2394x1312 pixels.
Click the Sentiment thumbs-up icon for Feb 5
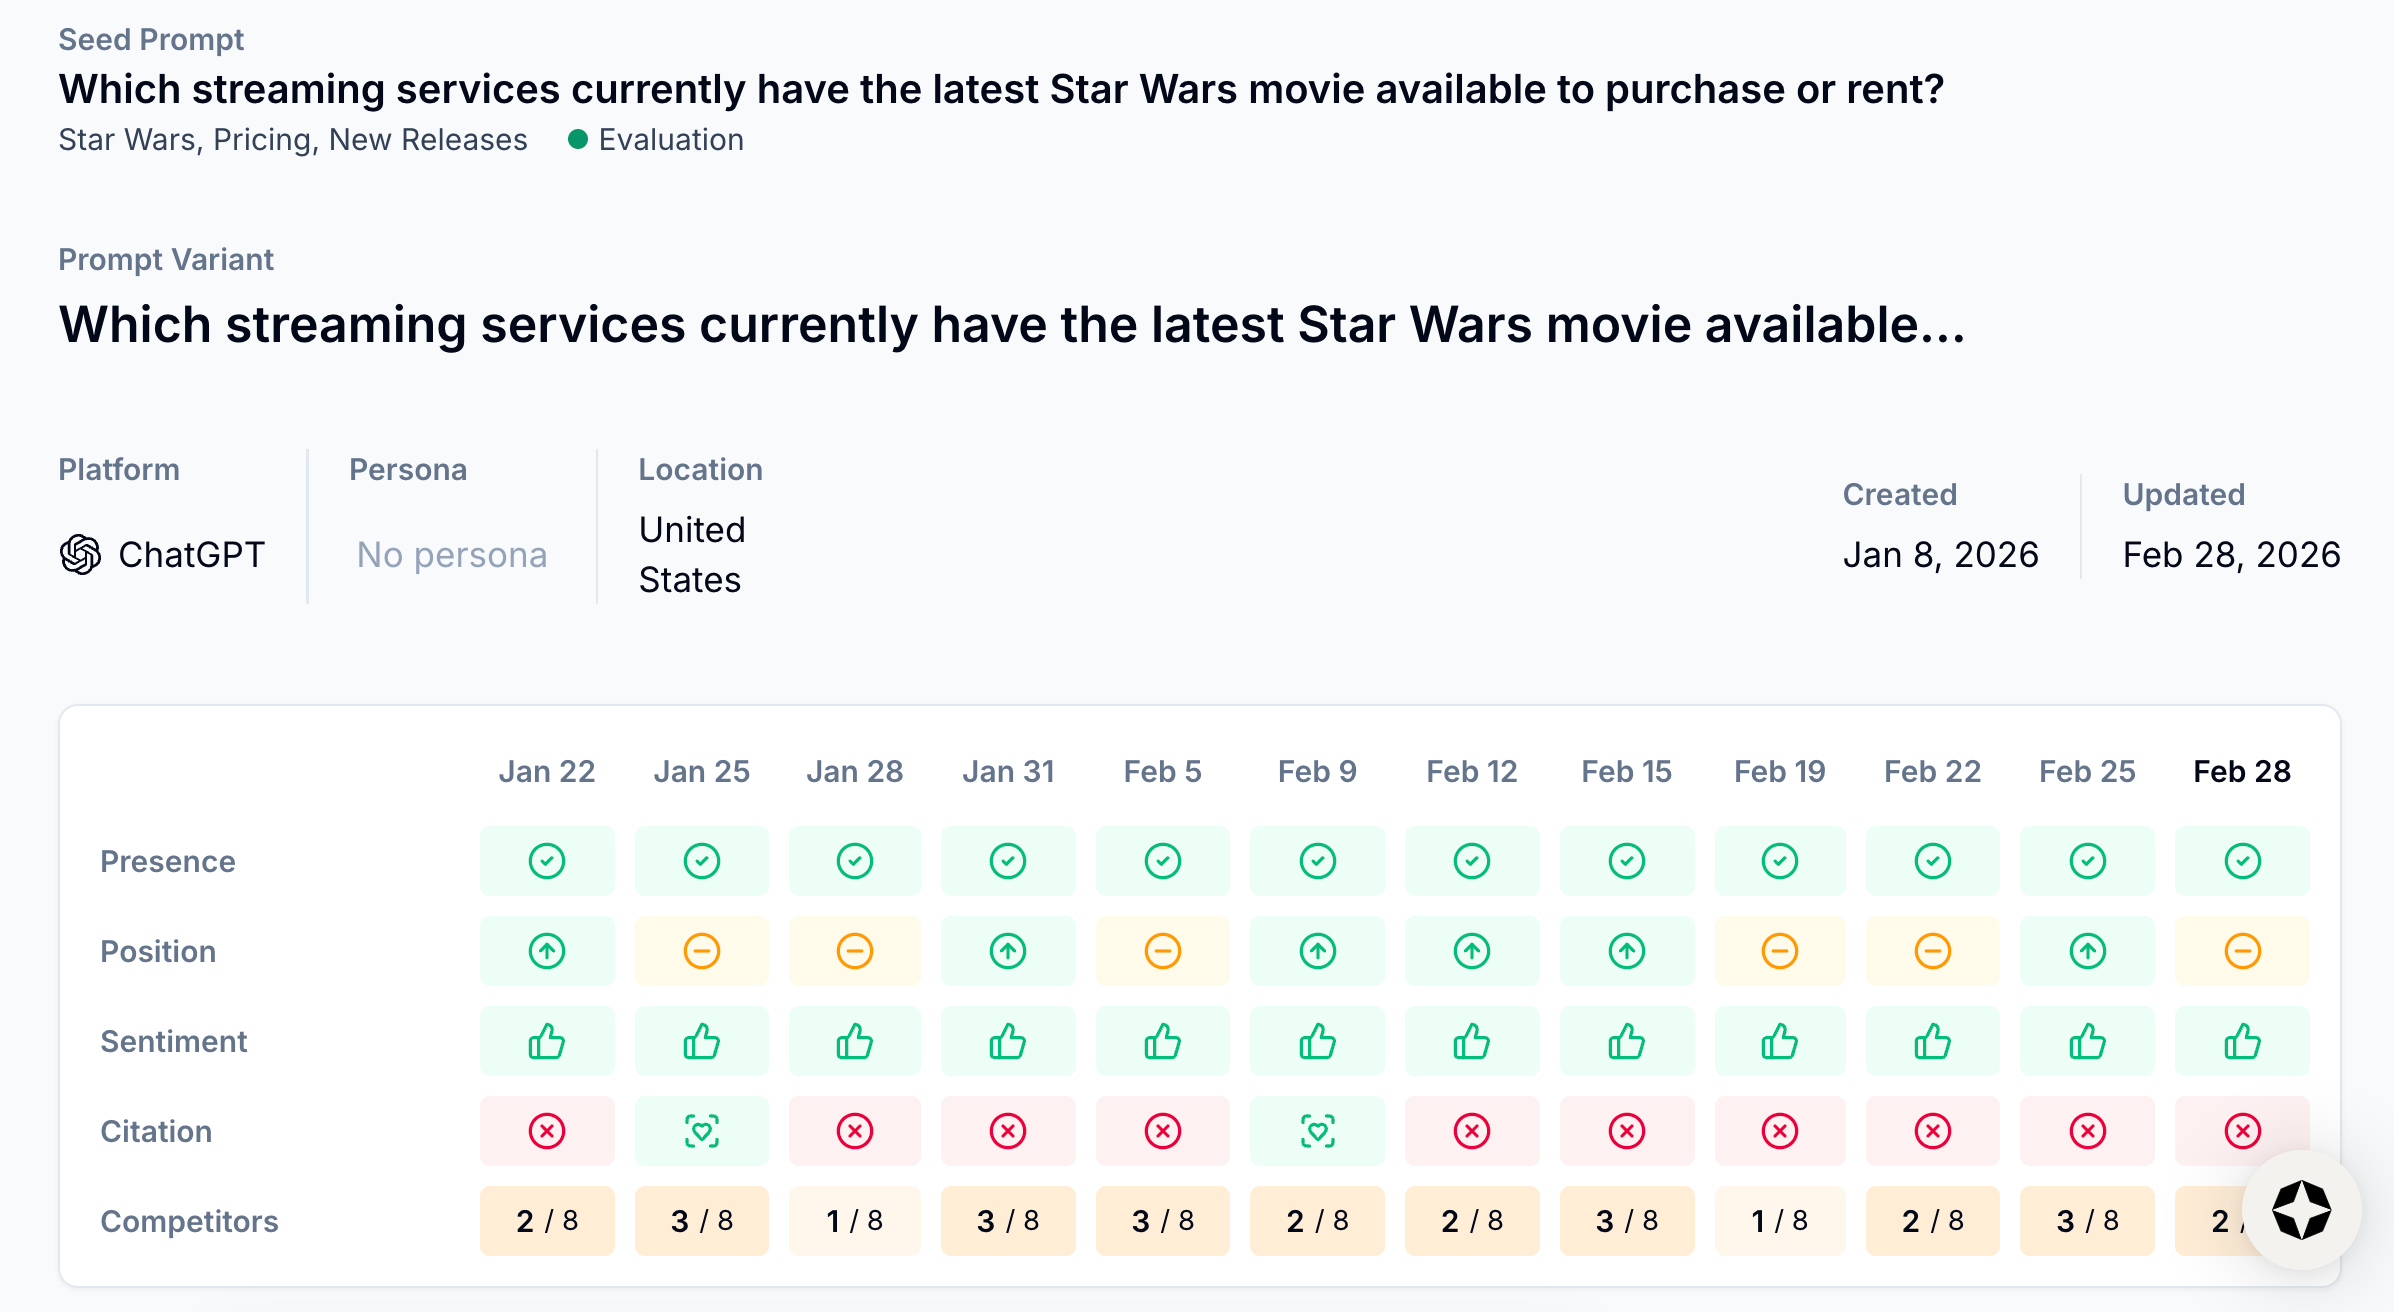tap(1163, 1041)
